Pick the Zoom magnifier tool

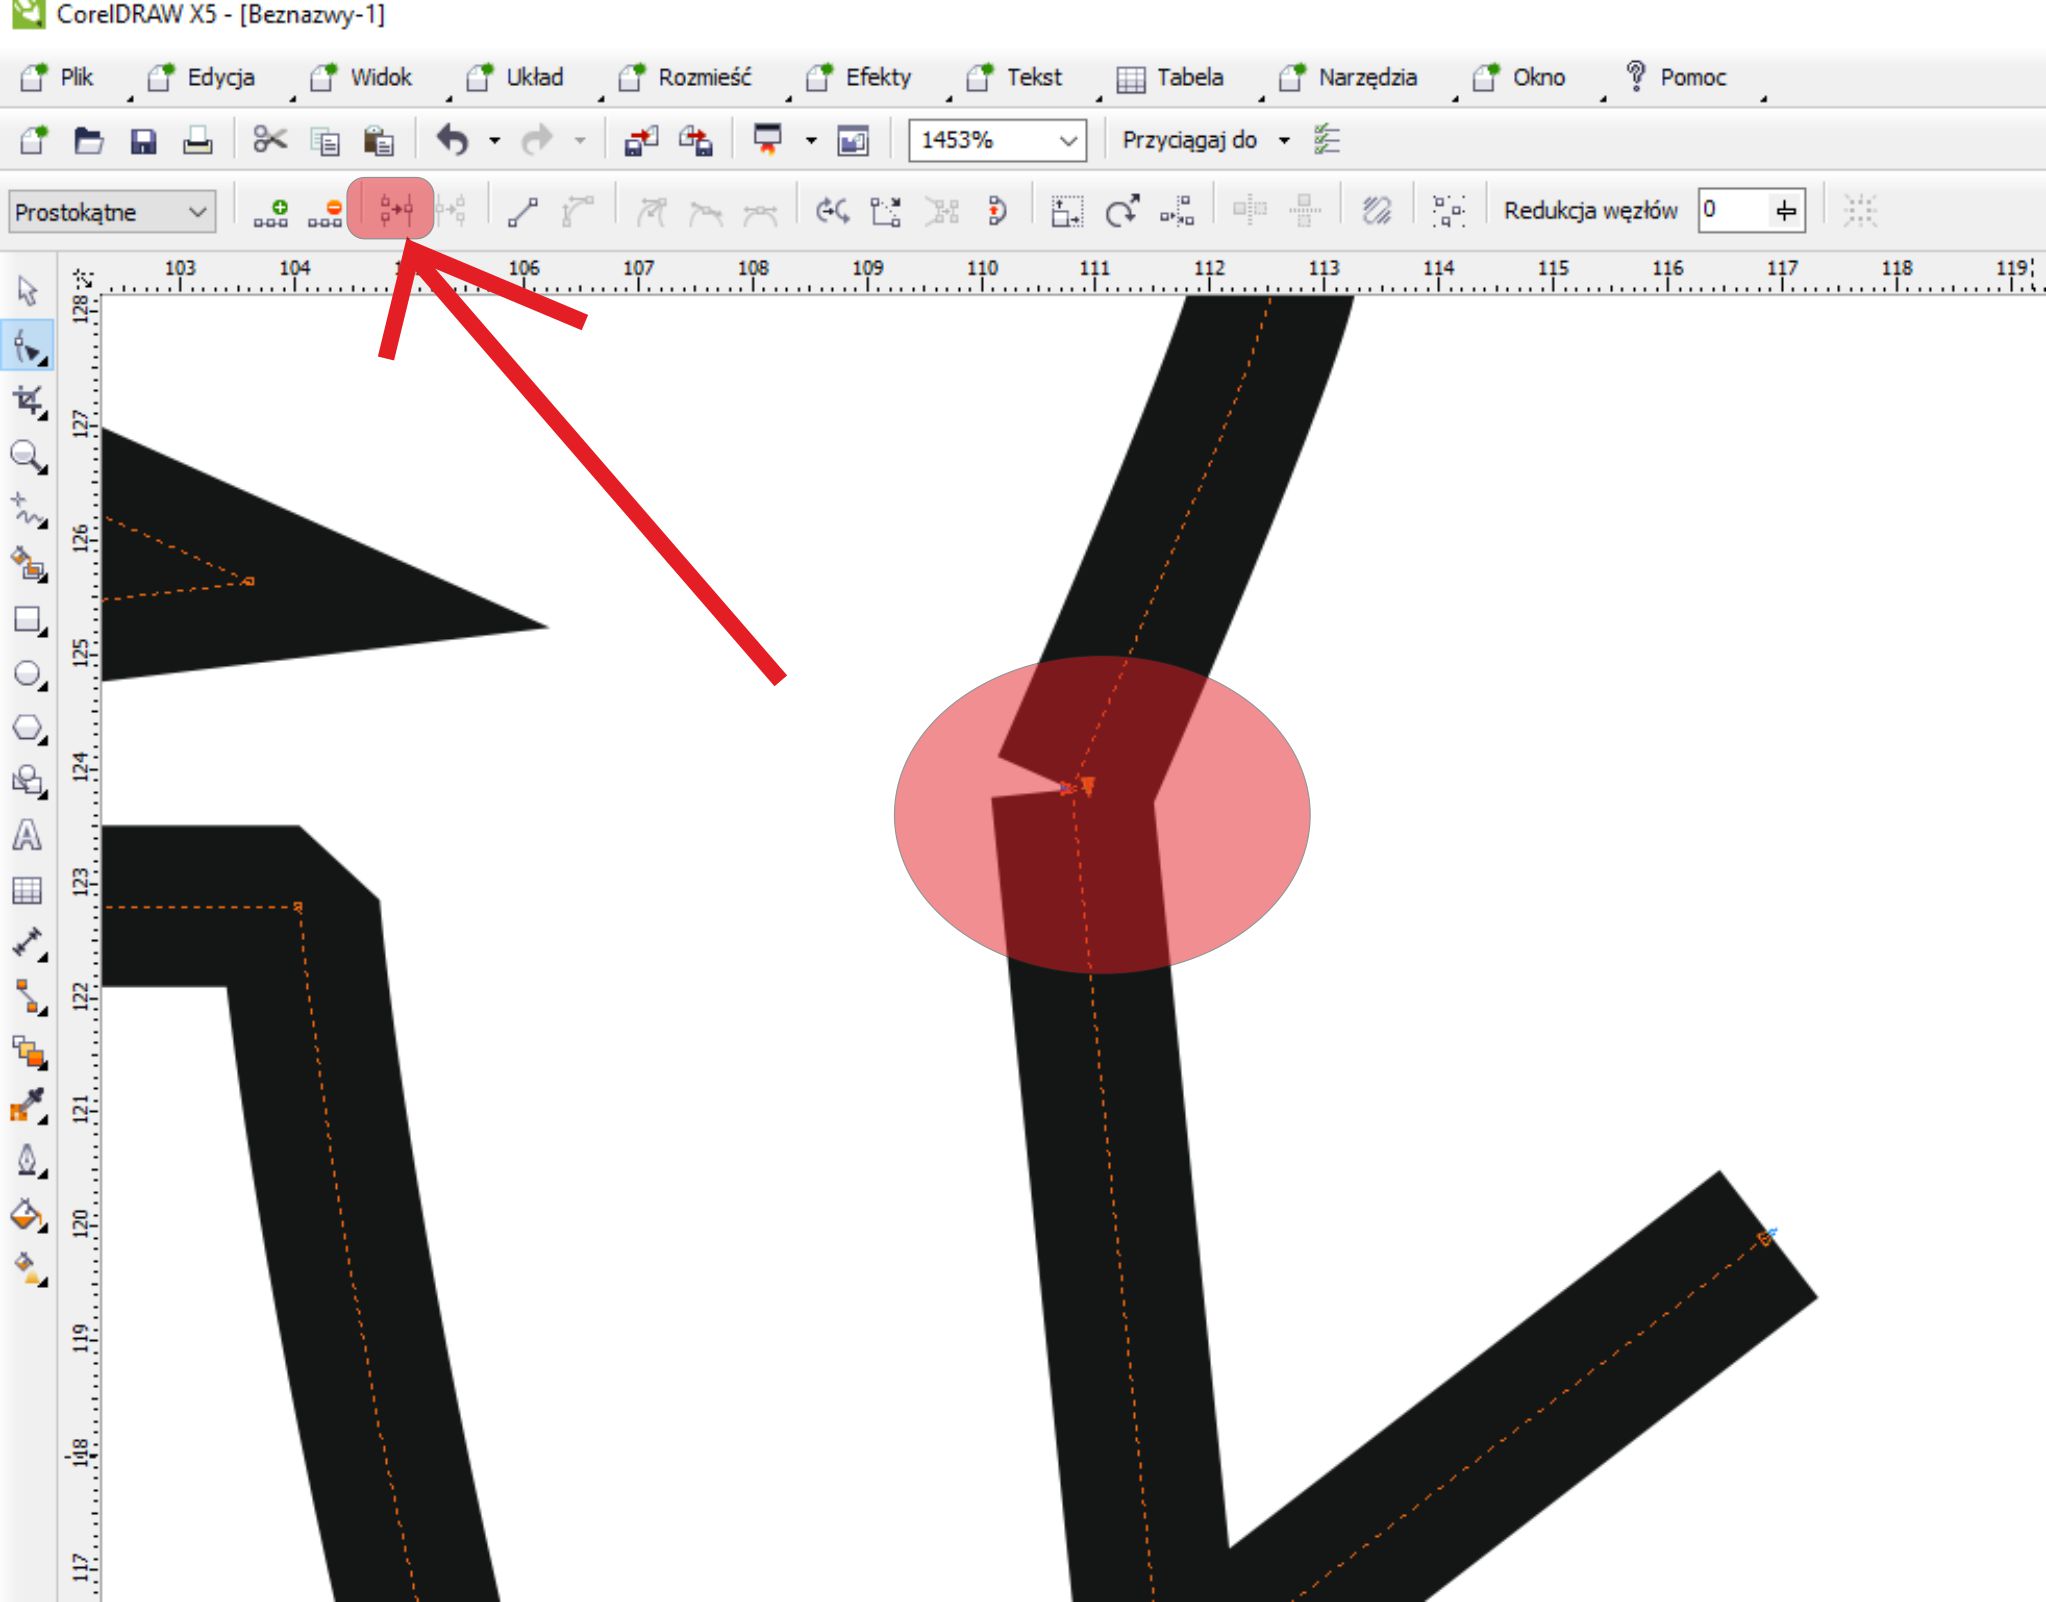tap(27, 457)
